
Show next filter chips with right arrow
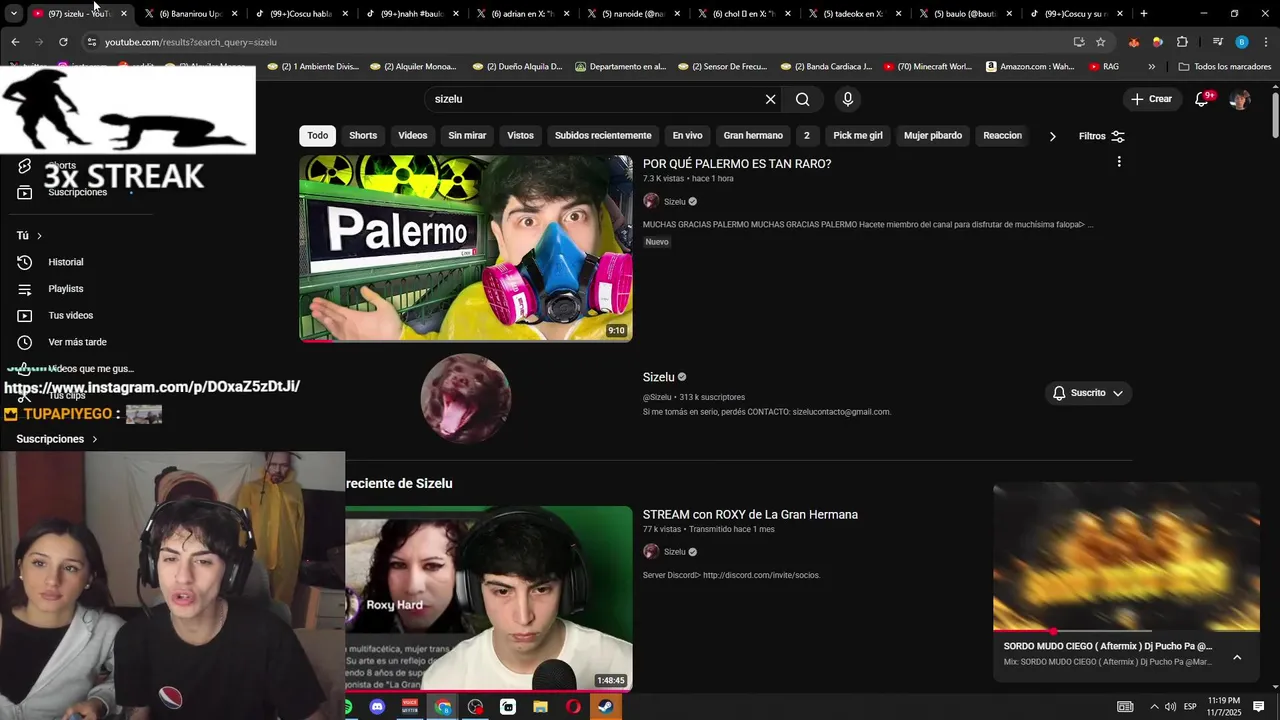tap(1052, 136)
